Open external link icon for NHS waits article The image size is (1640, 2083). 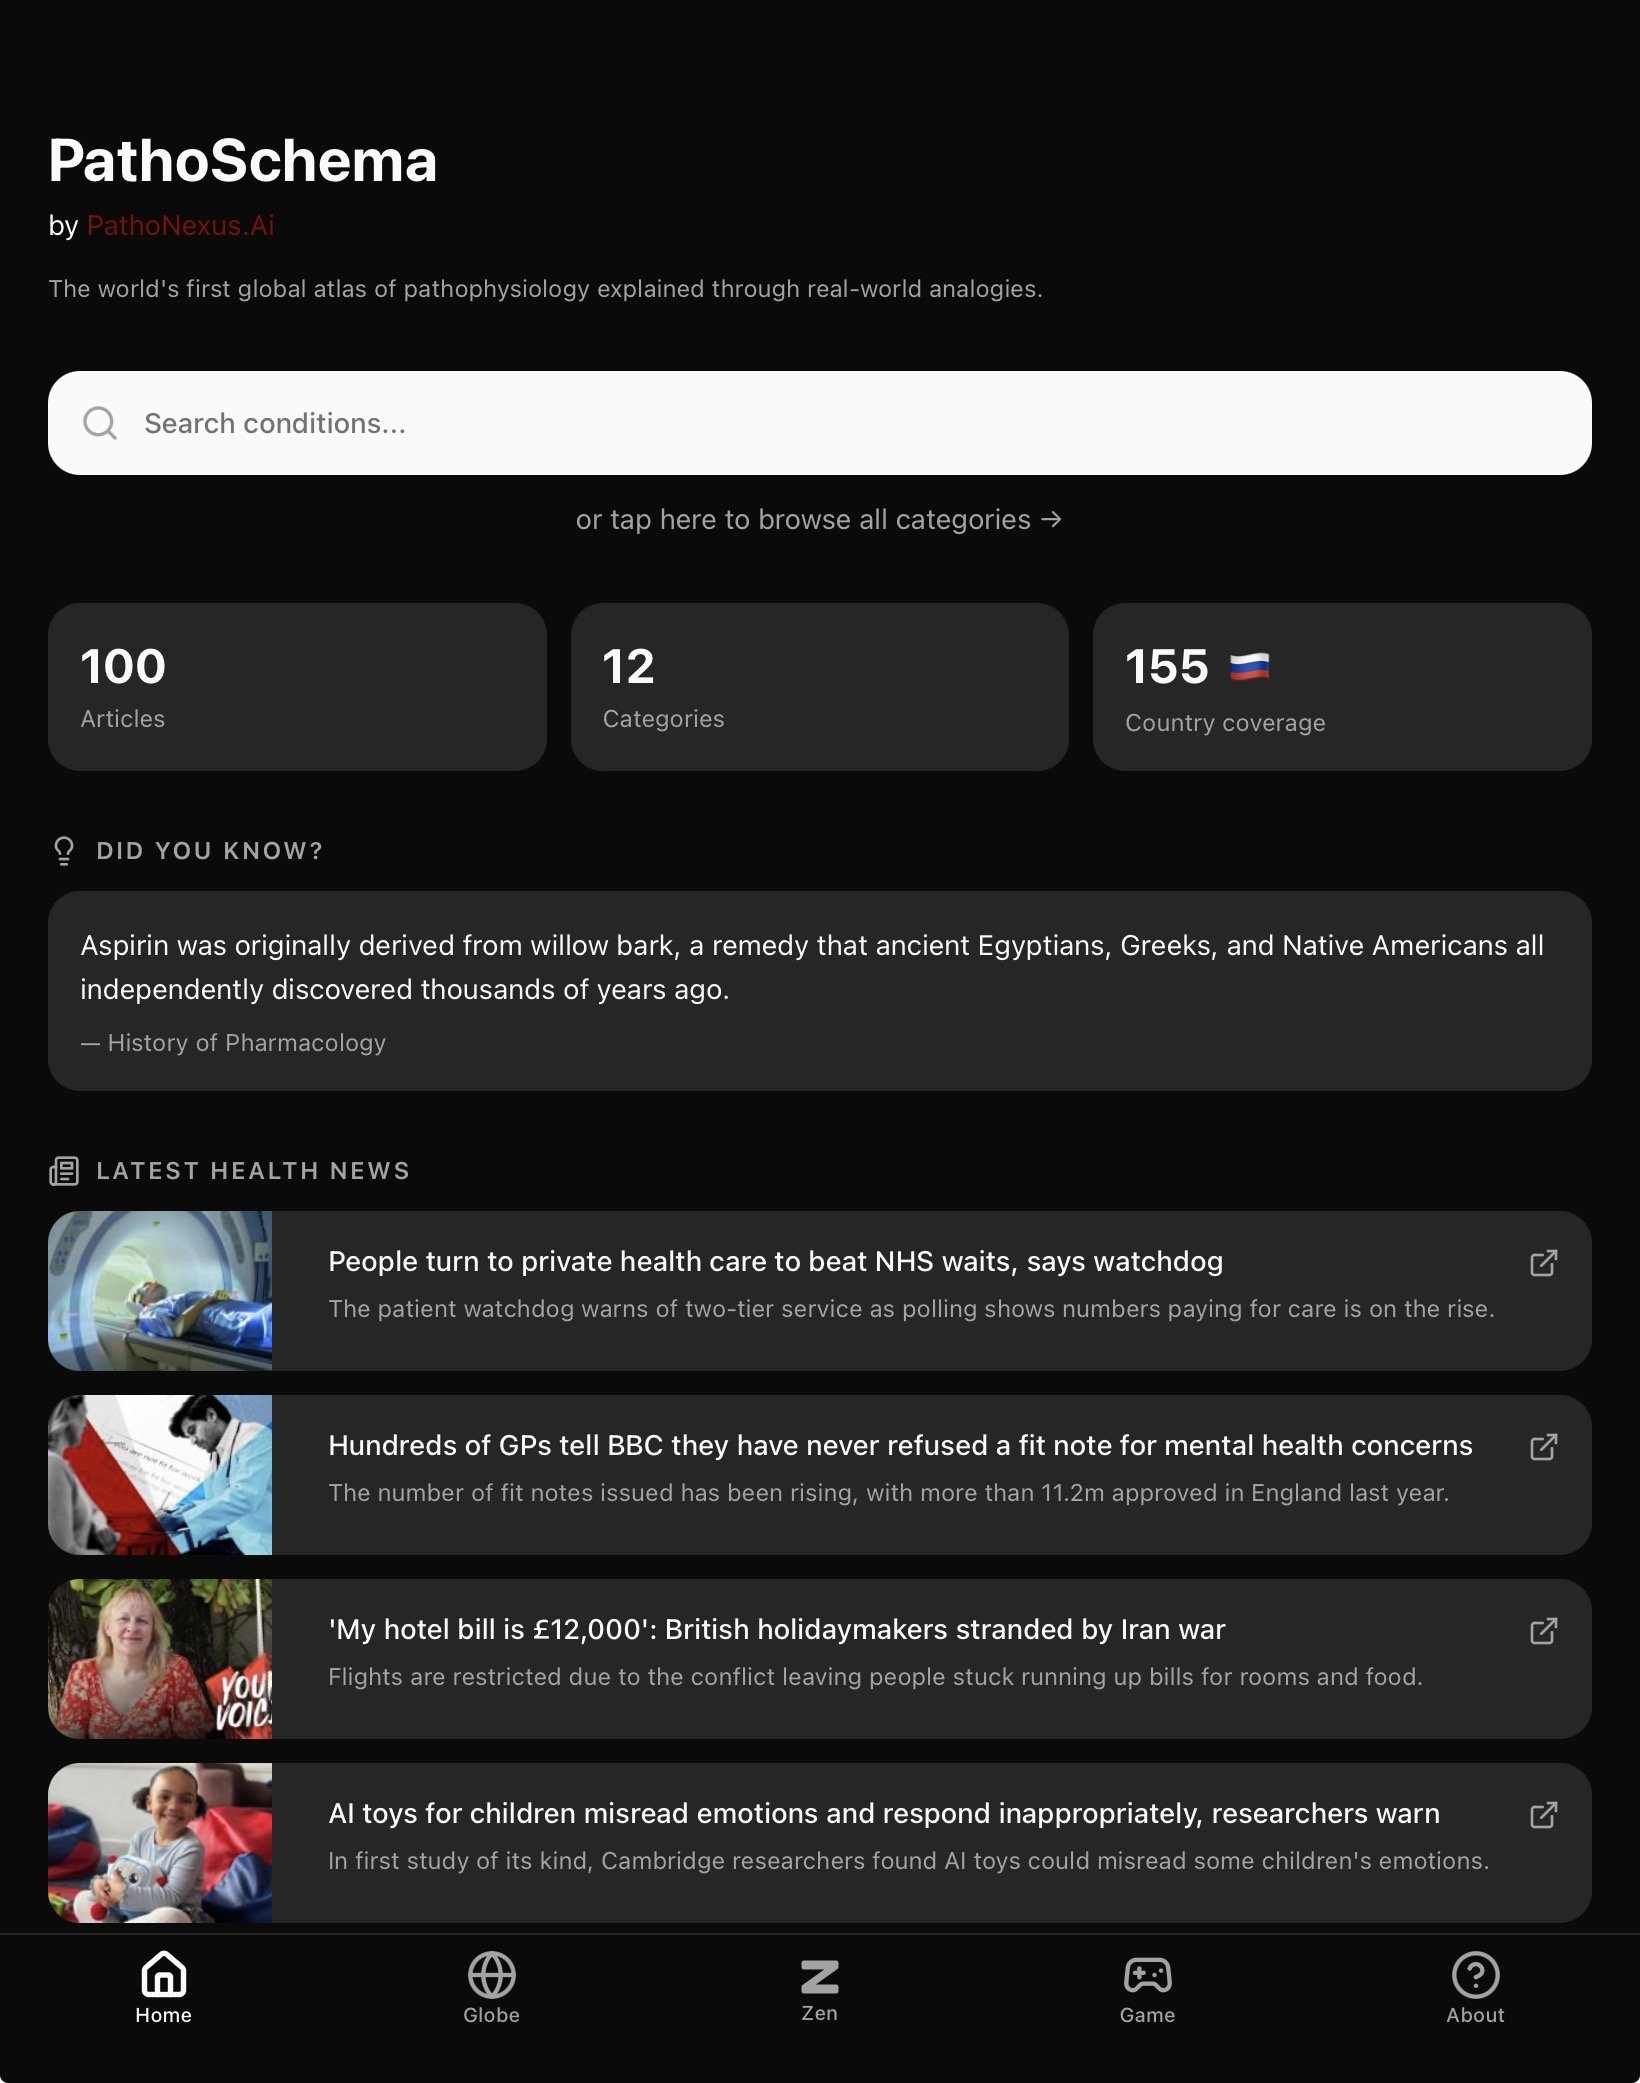coord(1543,1263)
